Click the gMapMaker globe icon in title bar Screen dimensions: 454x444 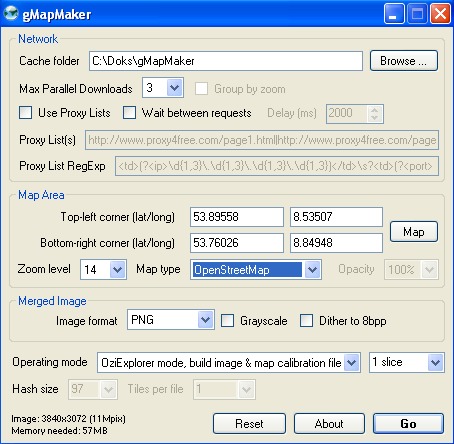point(10,13)
